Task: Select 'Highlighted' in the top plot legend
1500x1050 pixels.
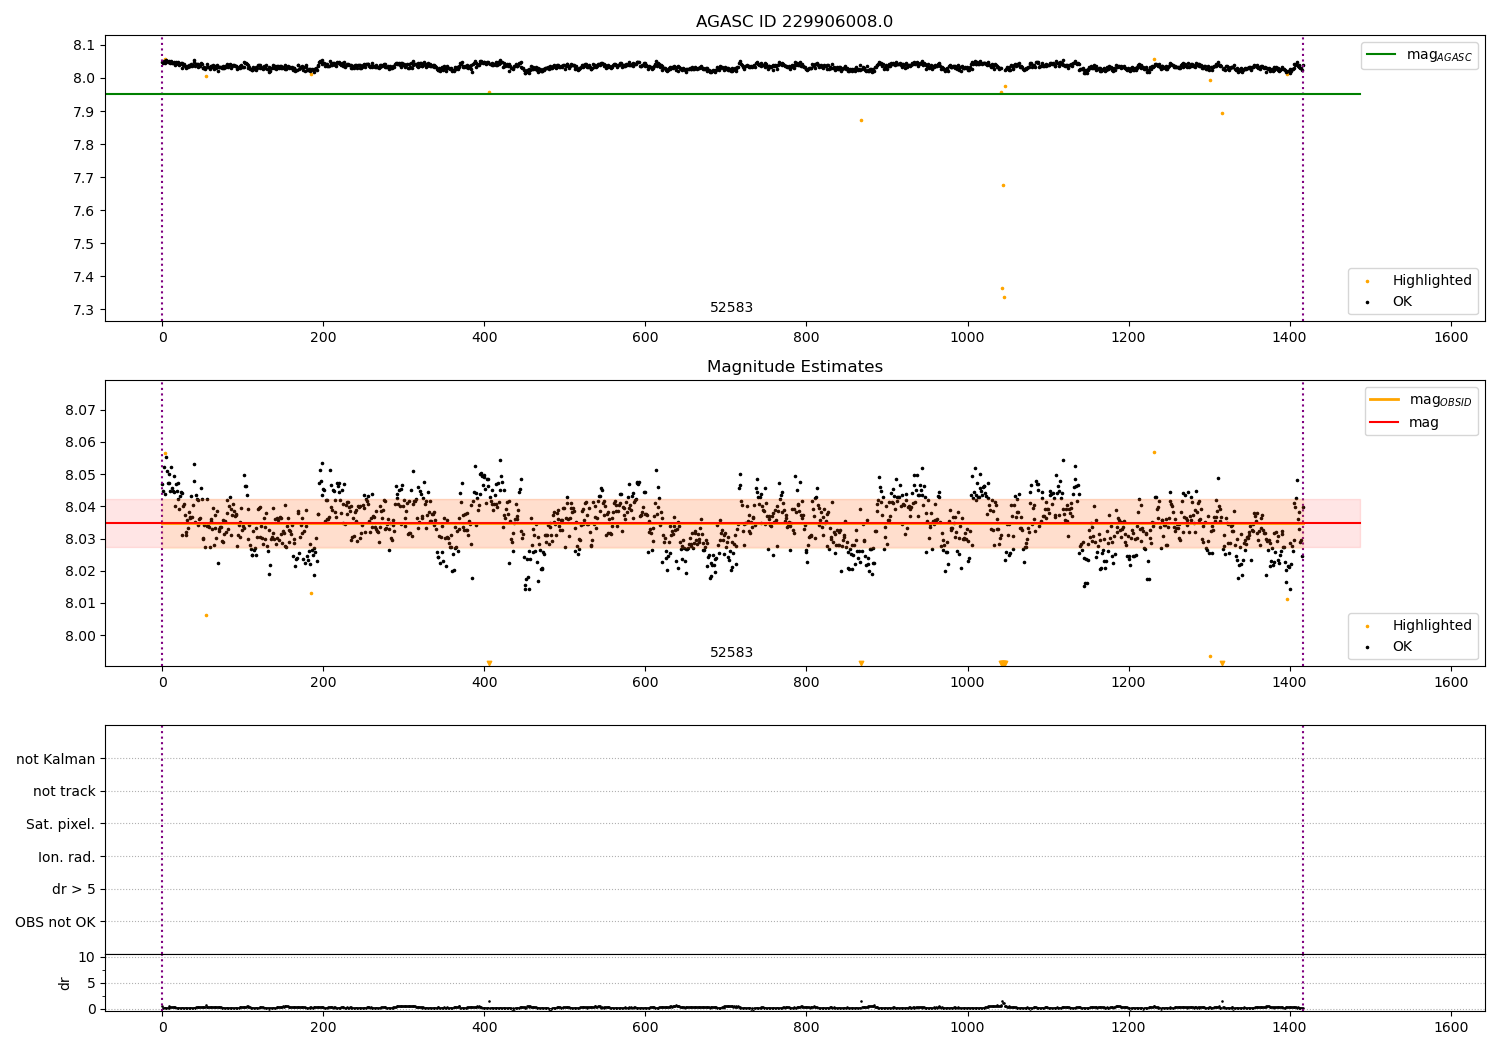Action: pos(1432,281)
